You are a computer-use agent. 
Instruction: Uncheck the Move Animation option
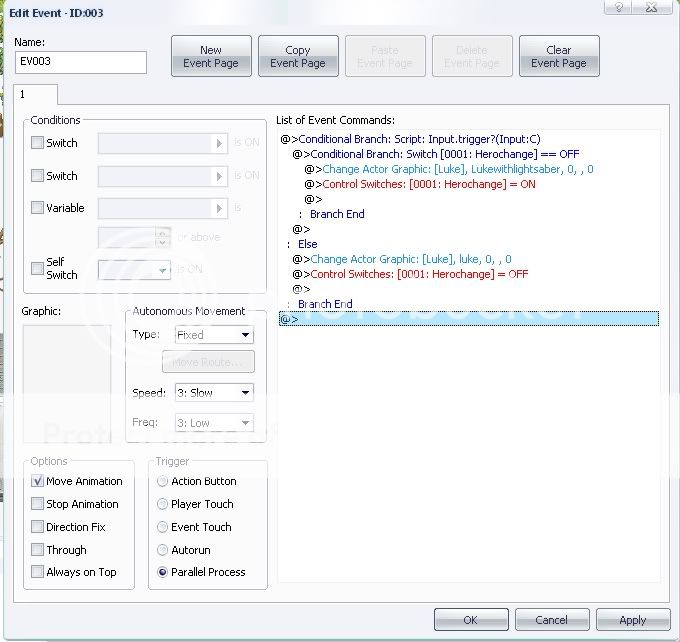(x=38, y=481)
